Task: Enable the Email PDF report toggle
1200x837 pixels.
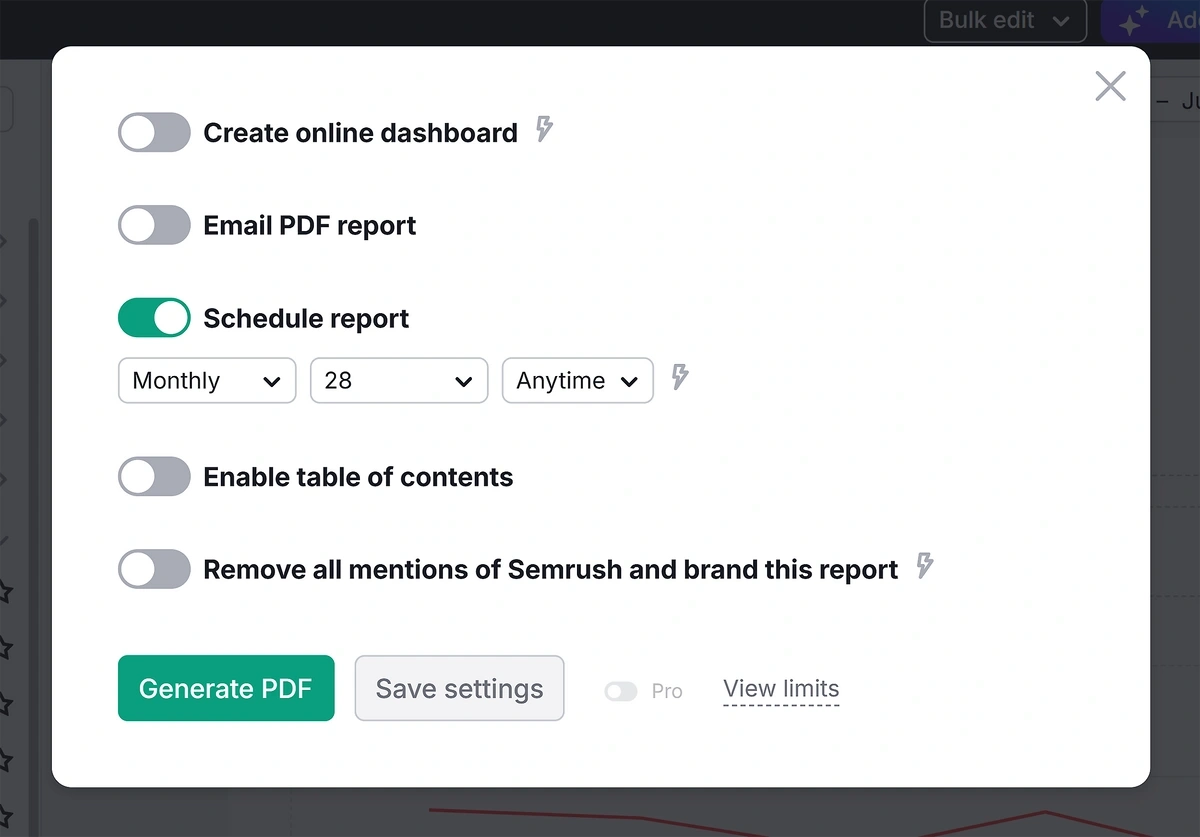Action: click(154, 224)
